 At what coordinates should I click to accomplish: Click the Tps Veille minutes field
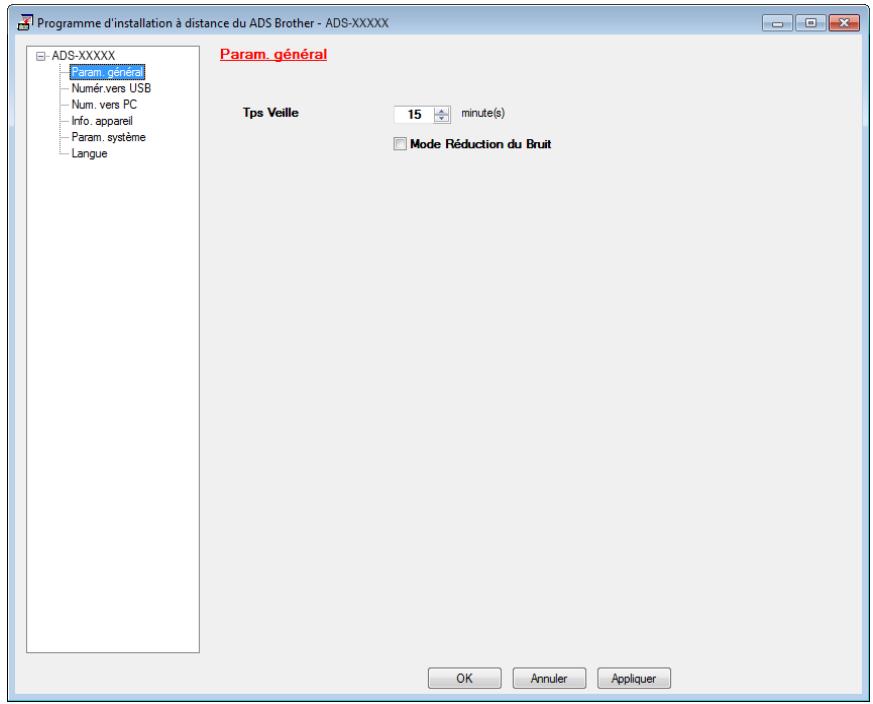414,114
